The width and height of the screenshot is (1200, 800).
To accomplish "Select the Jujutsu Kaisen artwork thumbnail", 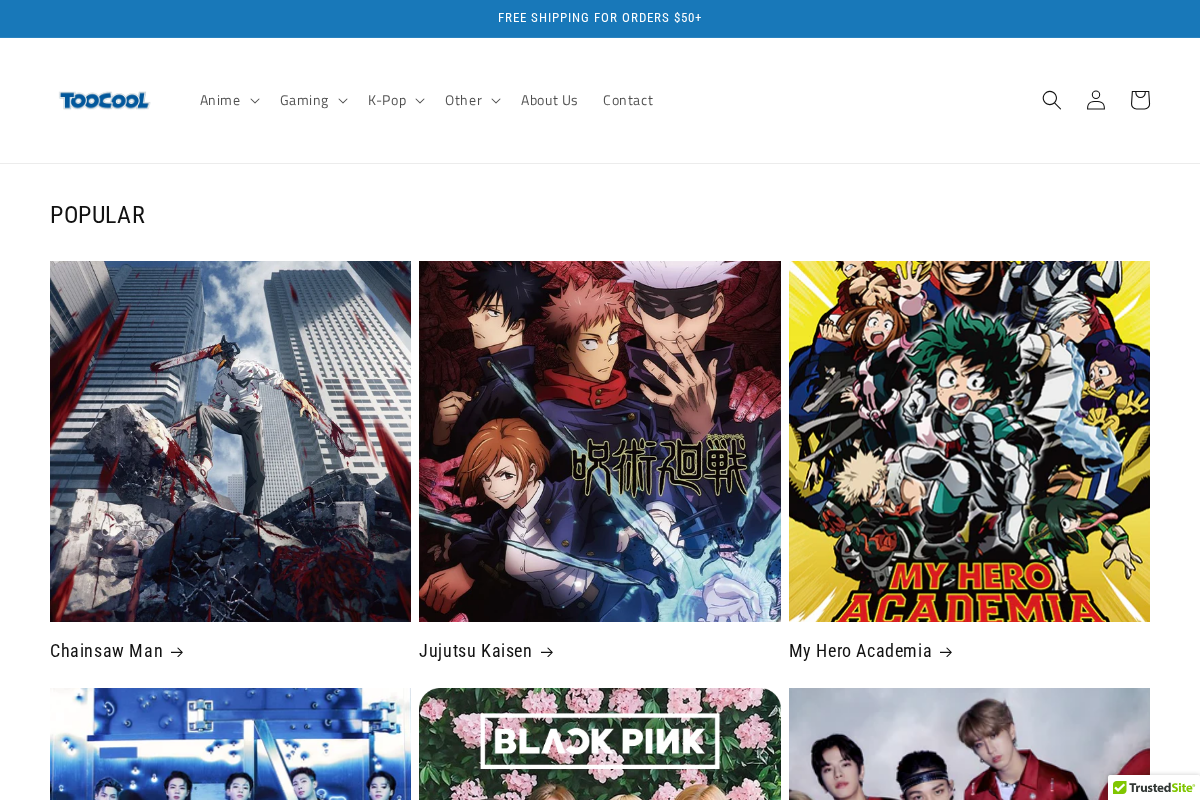I will (x=599, y=440).
